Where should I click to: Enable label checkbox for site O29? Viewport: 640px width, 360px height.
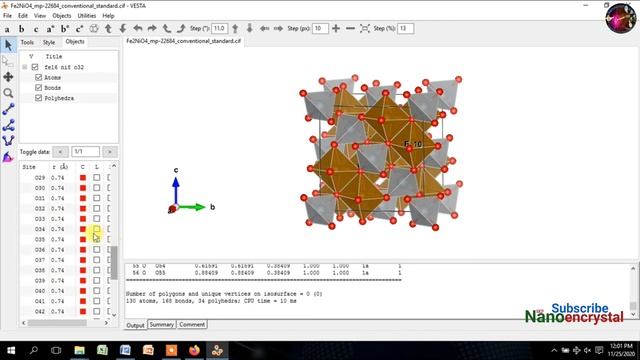pyautogui.click(x=96, y=178)
